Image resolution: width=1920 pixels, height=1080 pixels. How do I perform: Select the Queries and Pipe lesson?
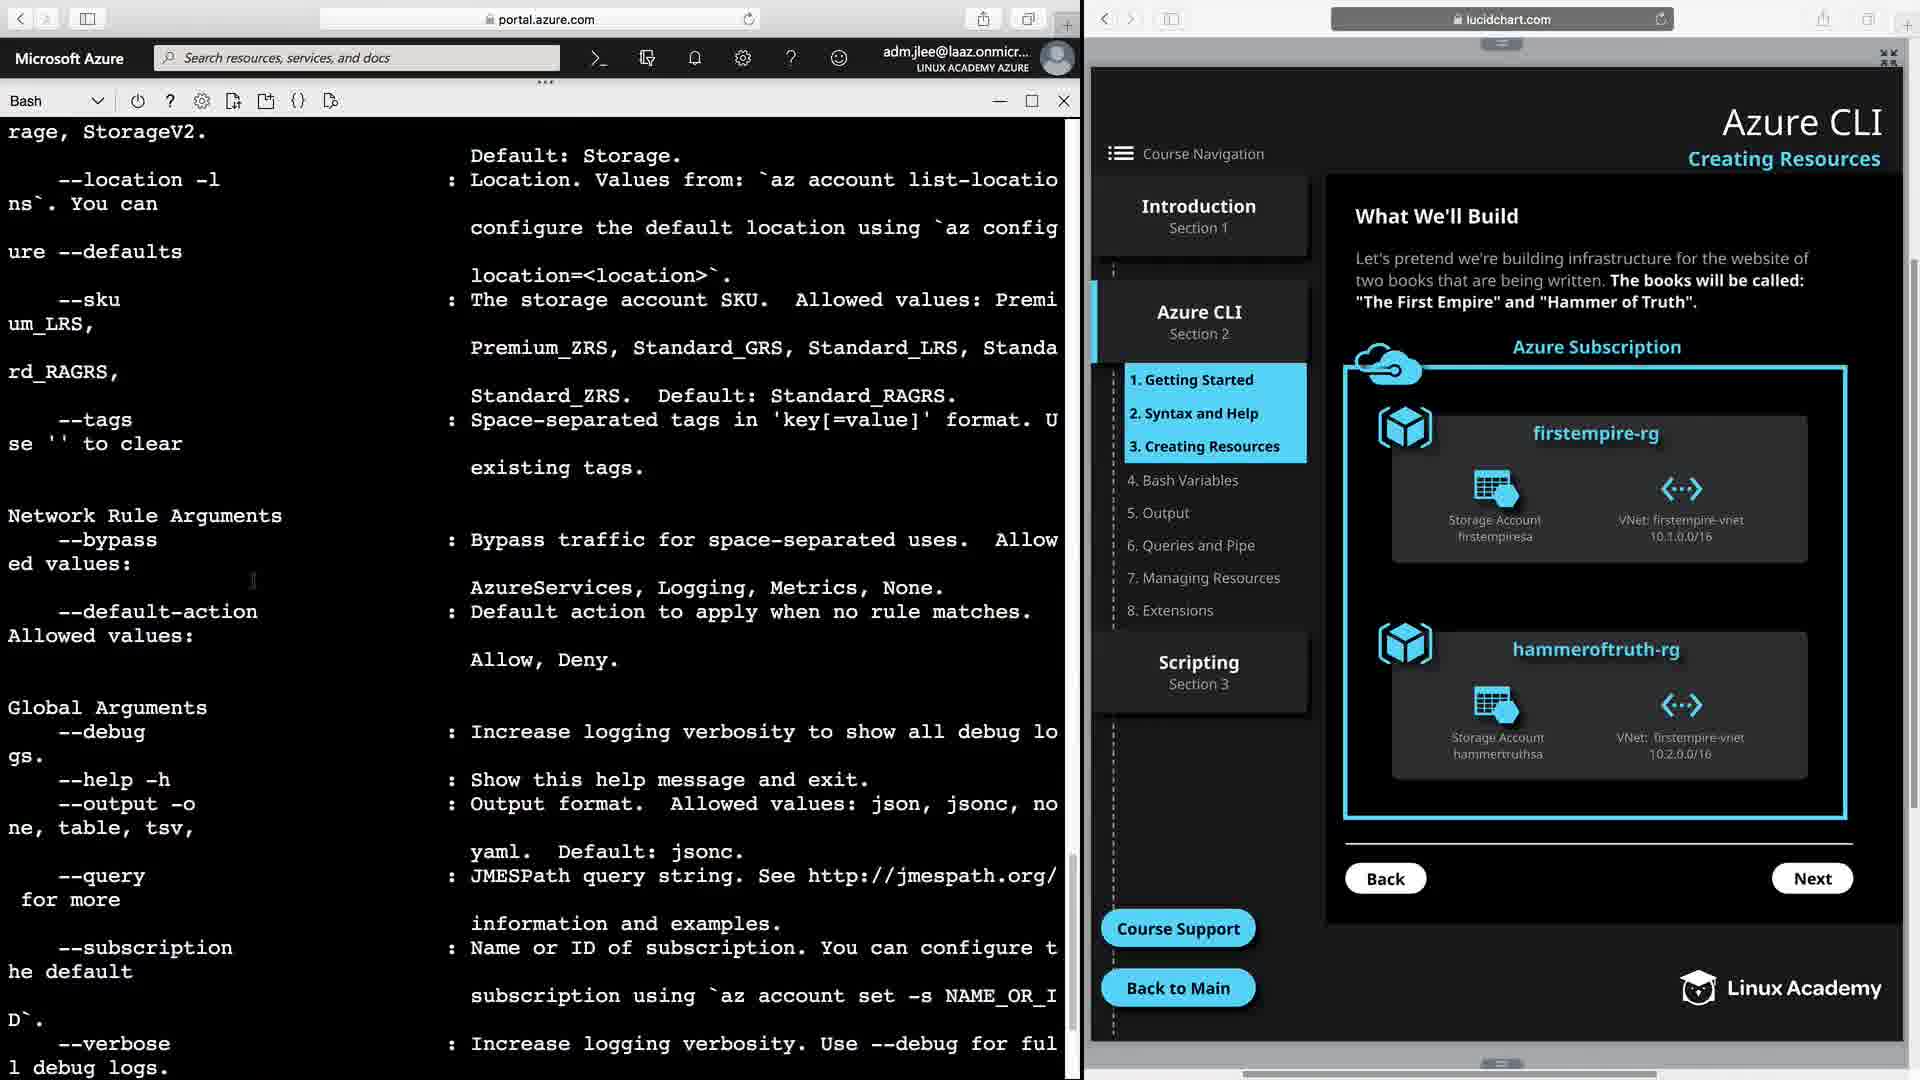point(1190,545)
